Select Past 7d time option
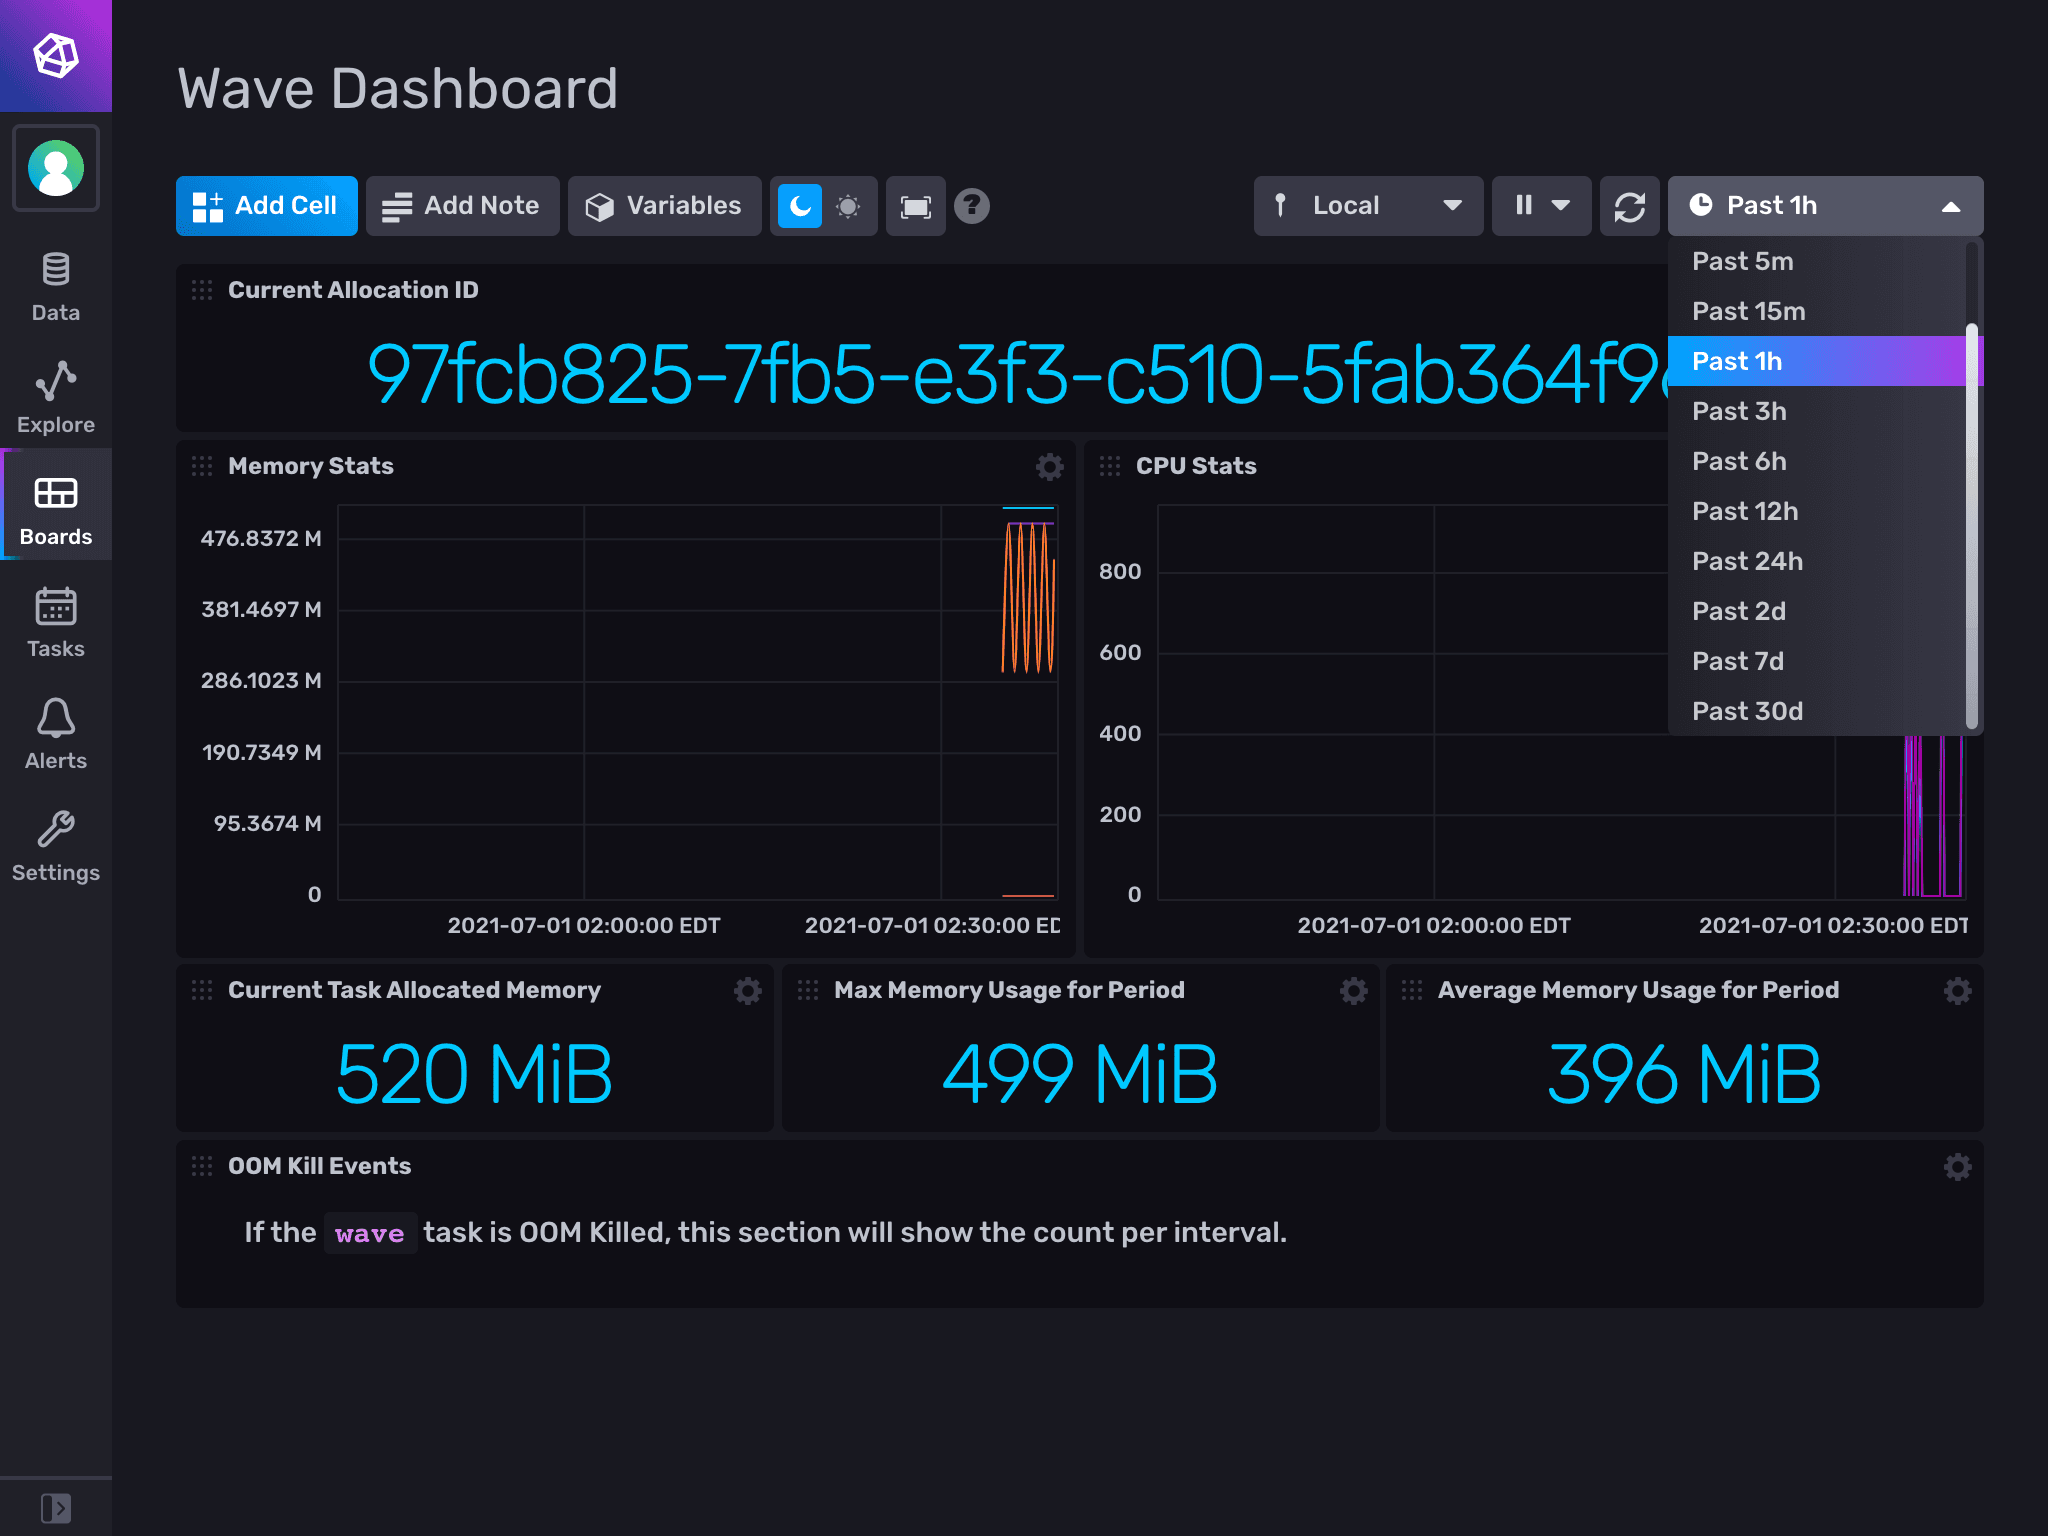Viewport: 2048px width, 1536px height. pos(1742,662)
